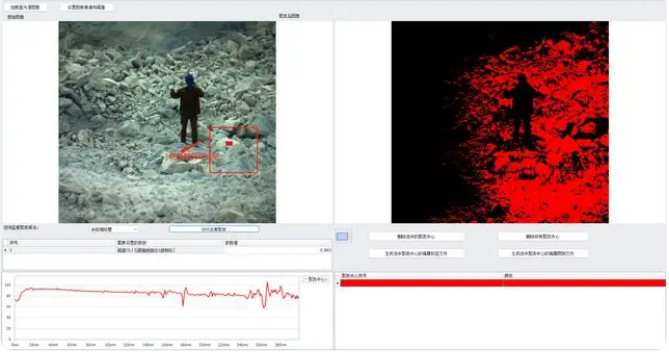The image size is (669, 363).
Task: Select row 1 in the left parameter table
Action: [x=167, y=250]
